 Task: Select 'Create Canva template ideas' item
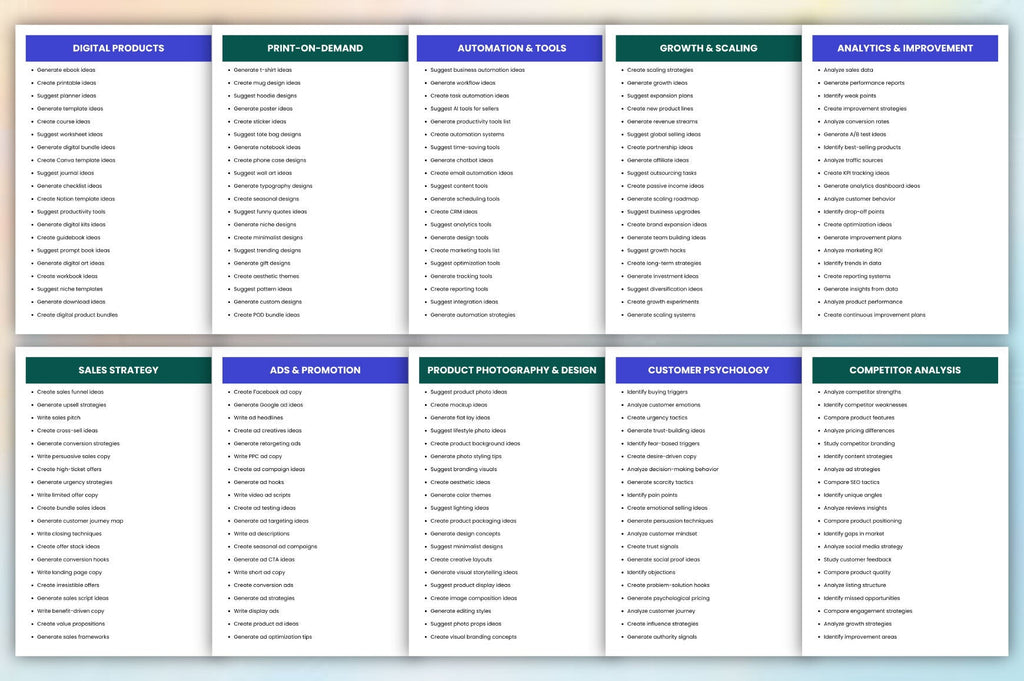point(76,160)
